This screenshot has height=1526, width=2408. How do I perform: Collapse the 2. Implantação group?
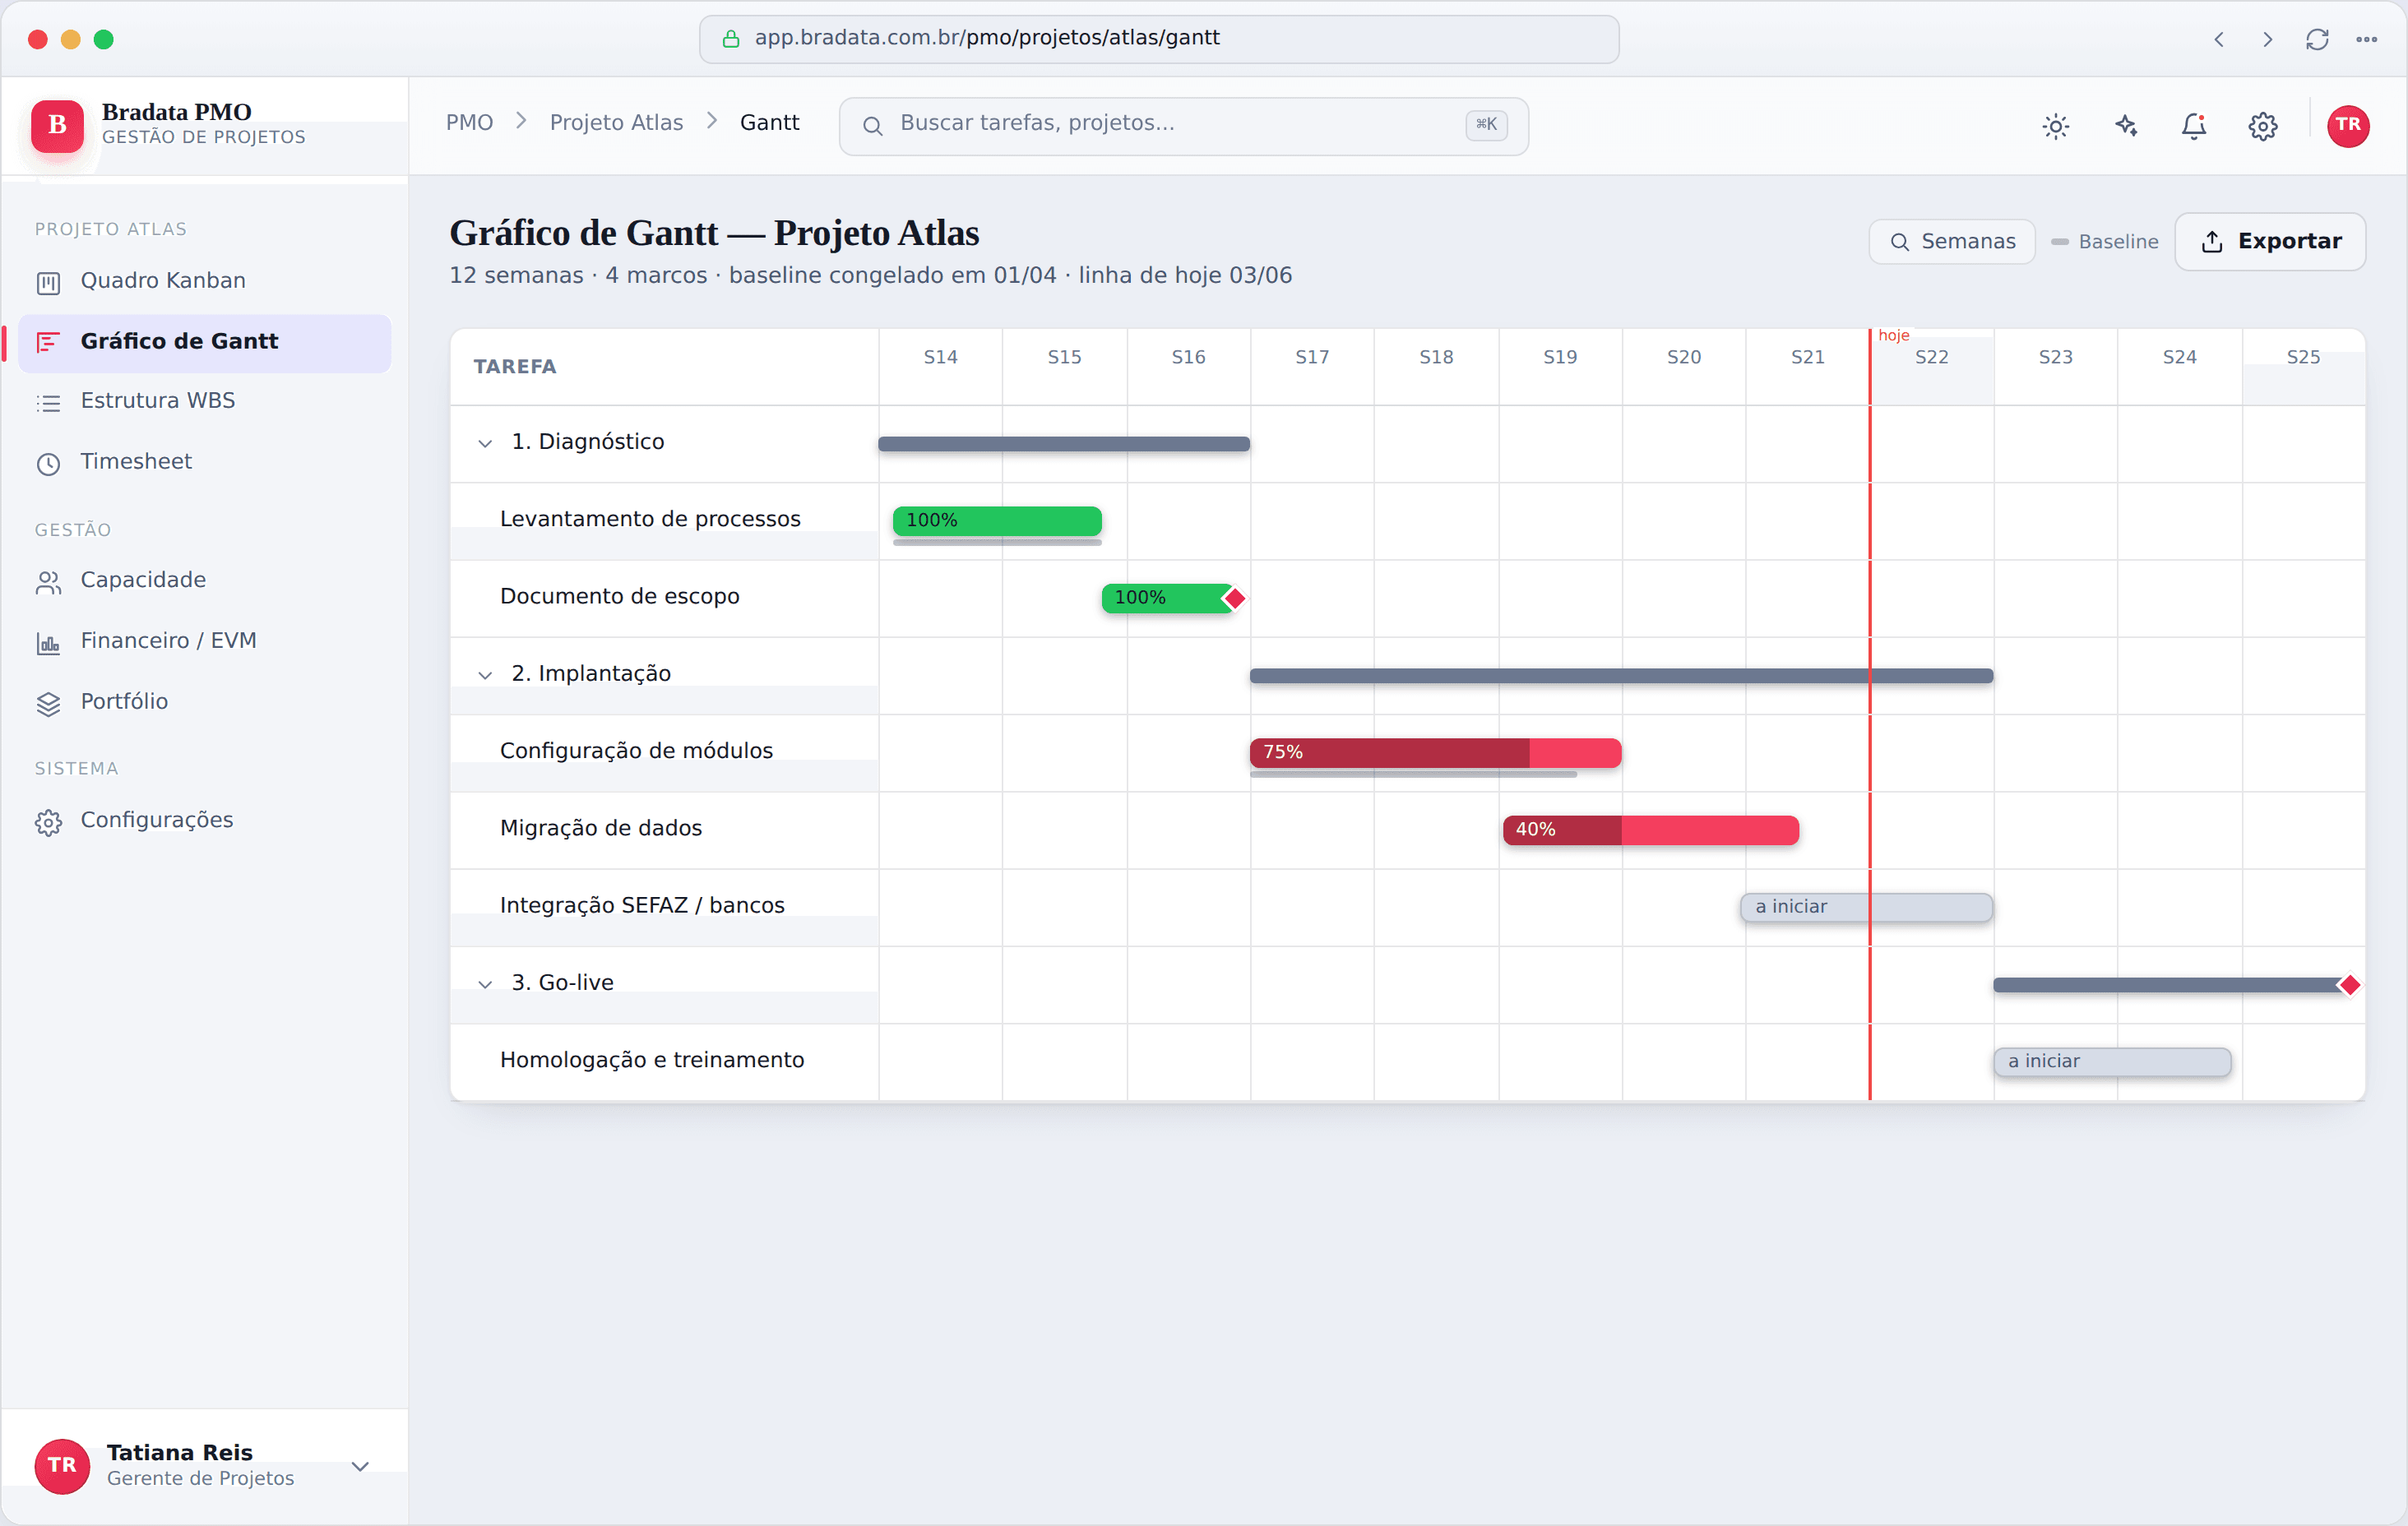[485, 675]
